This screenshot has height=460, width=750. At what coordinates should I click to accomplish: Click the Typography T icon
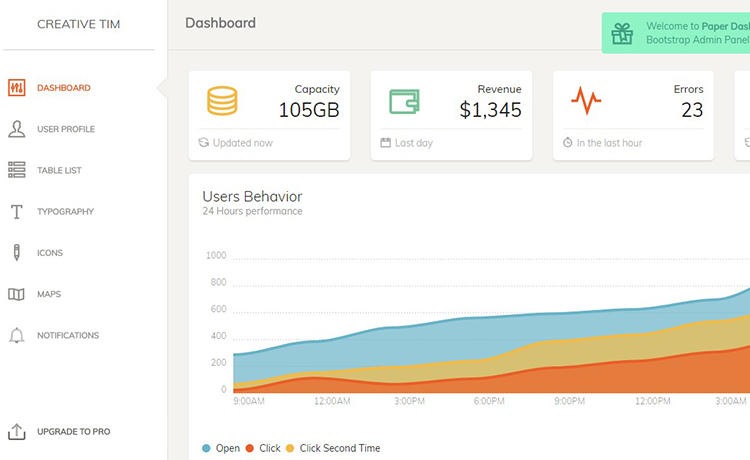tap(17, 211)
